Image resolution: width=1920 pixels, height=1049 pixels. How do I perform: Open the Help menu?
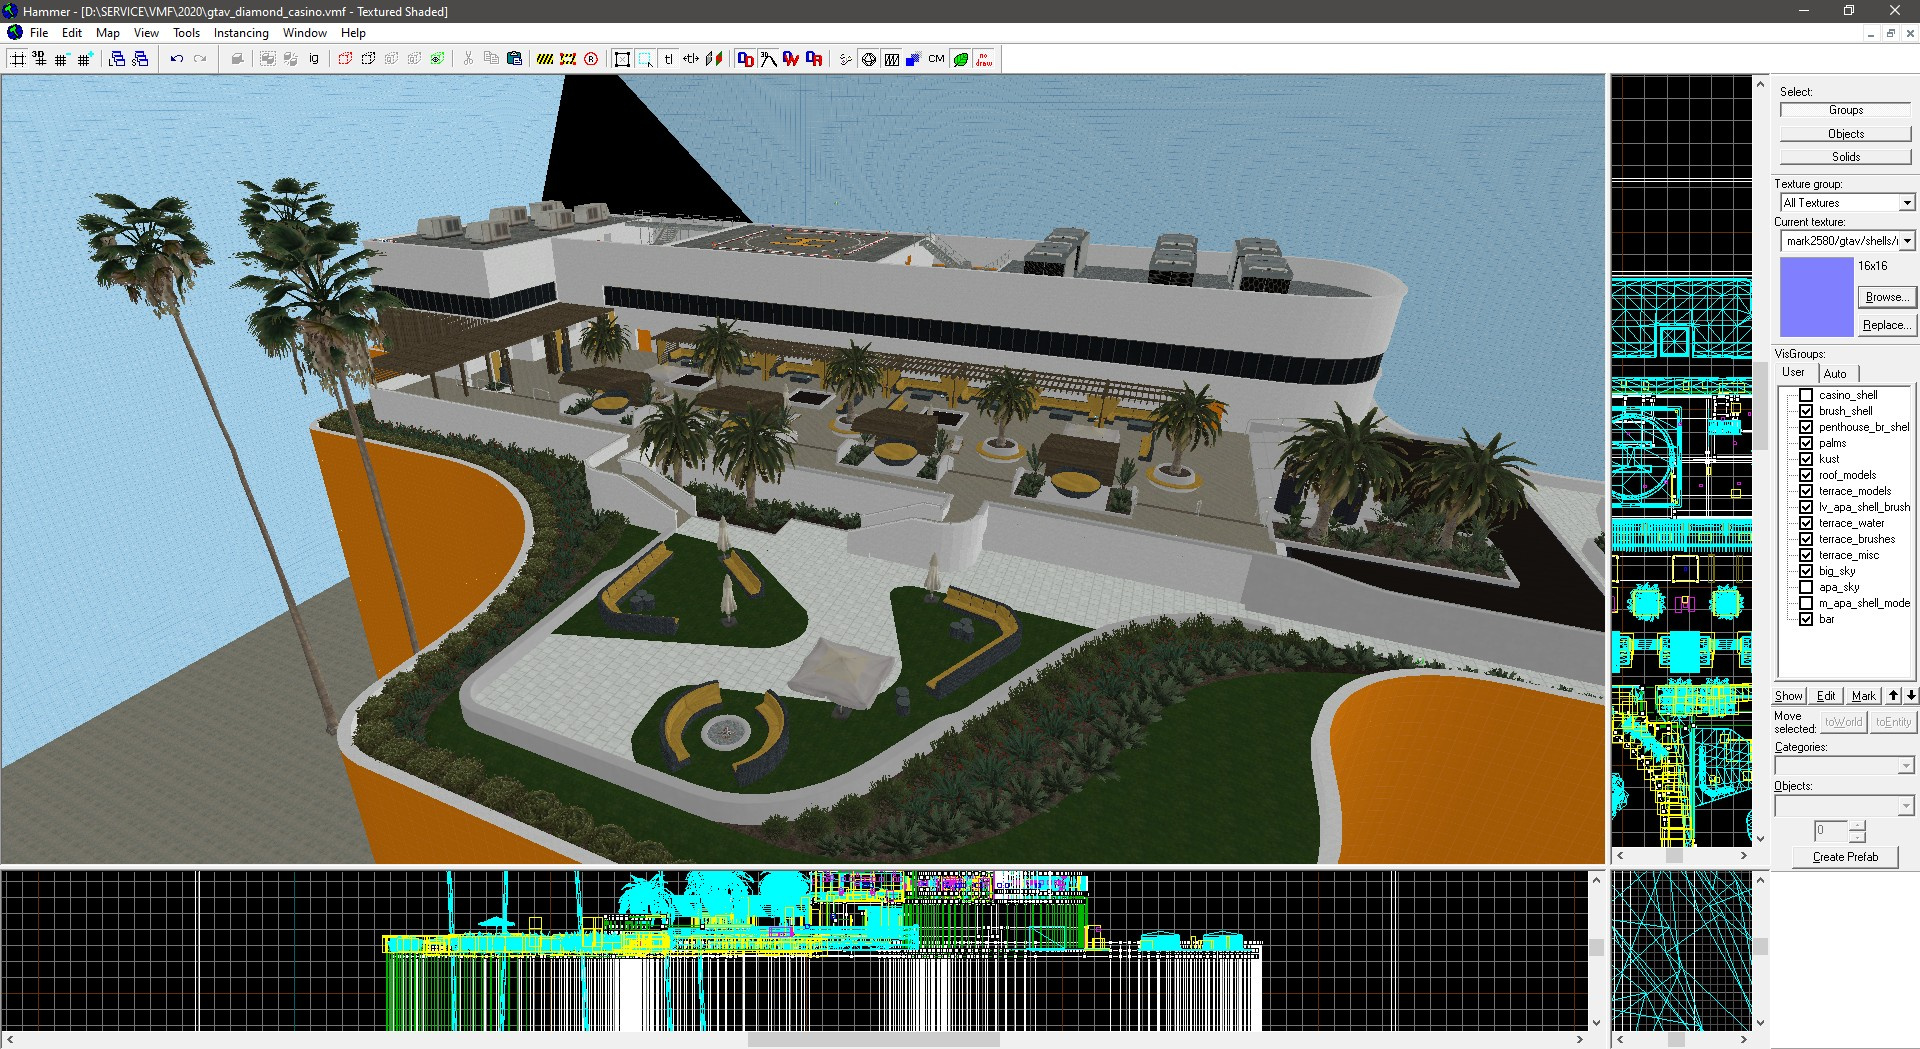(x=353, y=33)
